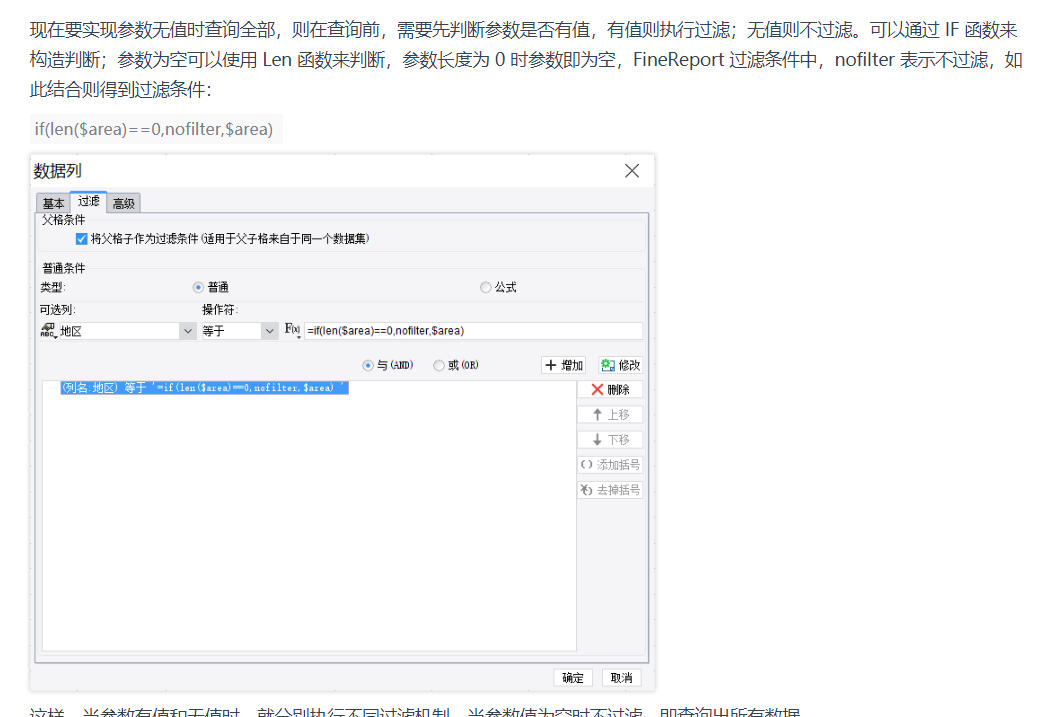Image resolution: width=1042 pixels, height=717 pixels.
Task: Open the 等于 operator dropdown
Action: pyautogui.click(x=269, y=330)
